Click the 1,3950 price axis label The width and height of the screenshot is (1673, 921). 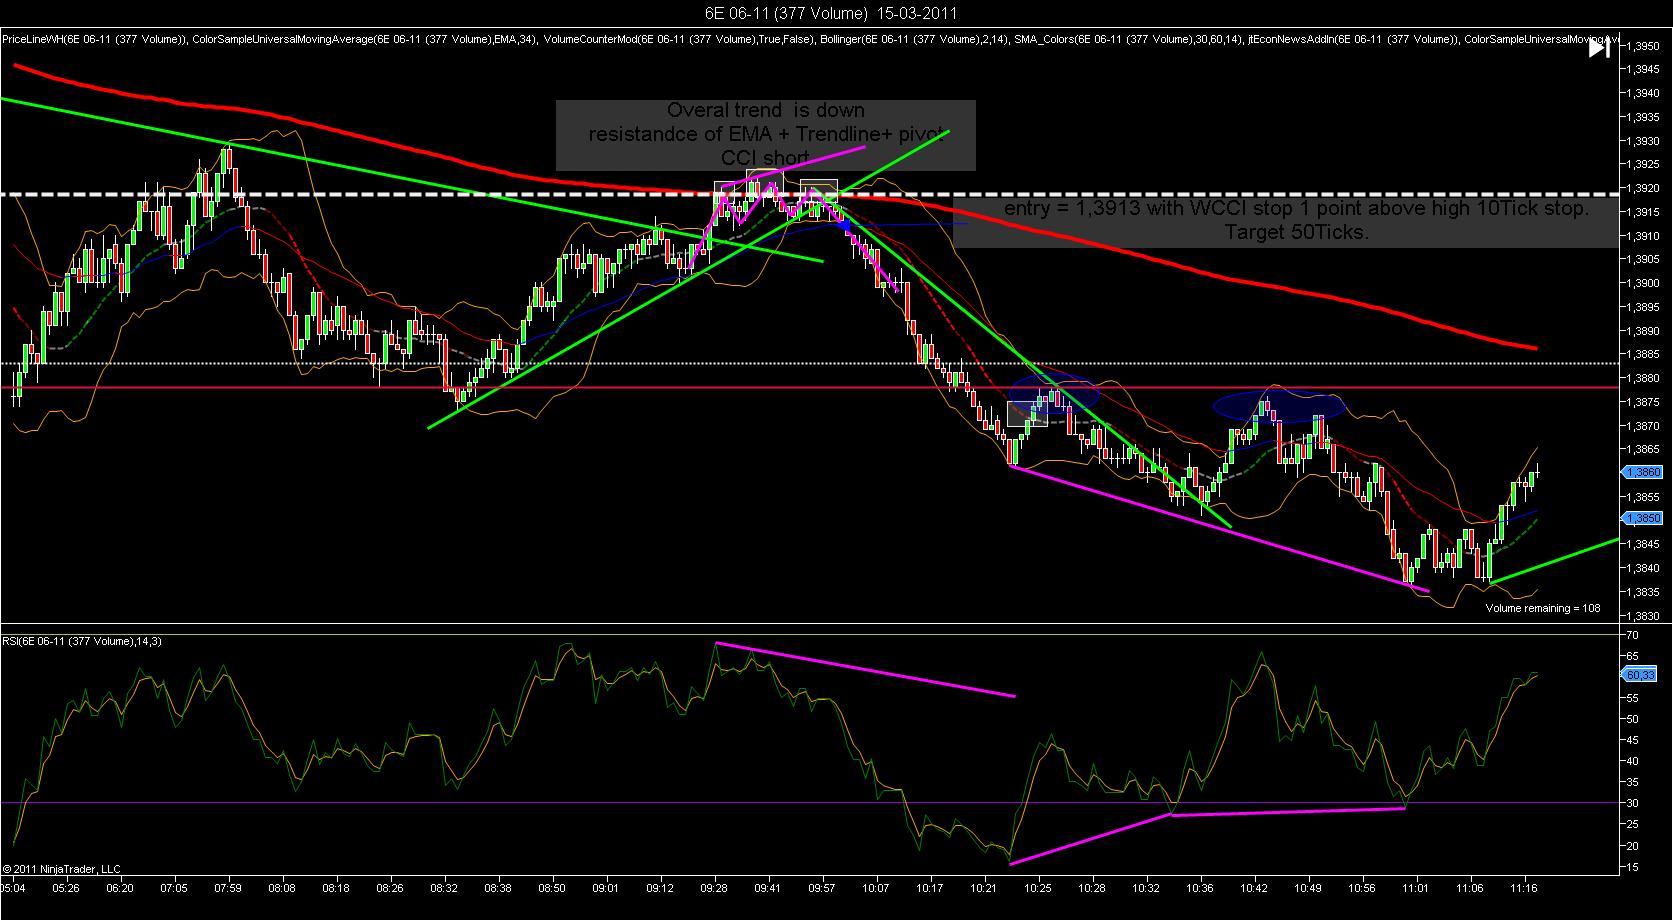[1643, 46]
